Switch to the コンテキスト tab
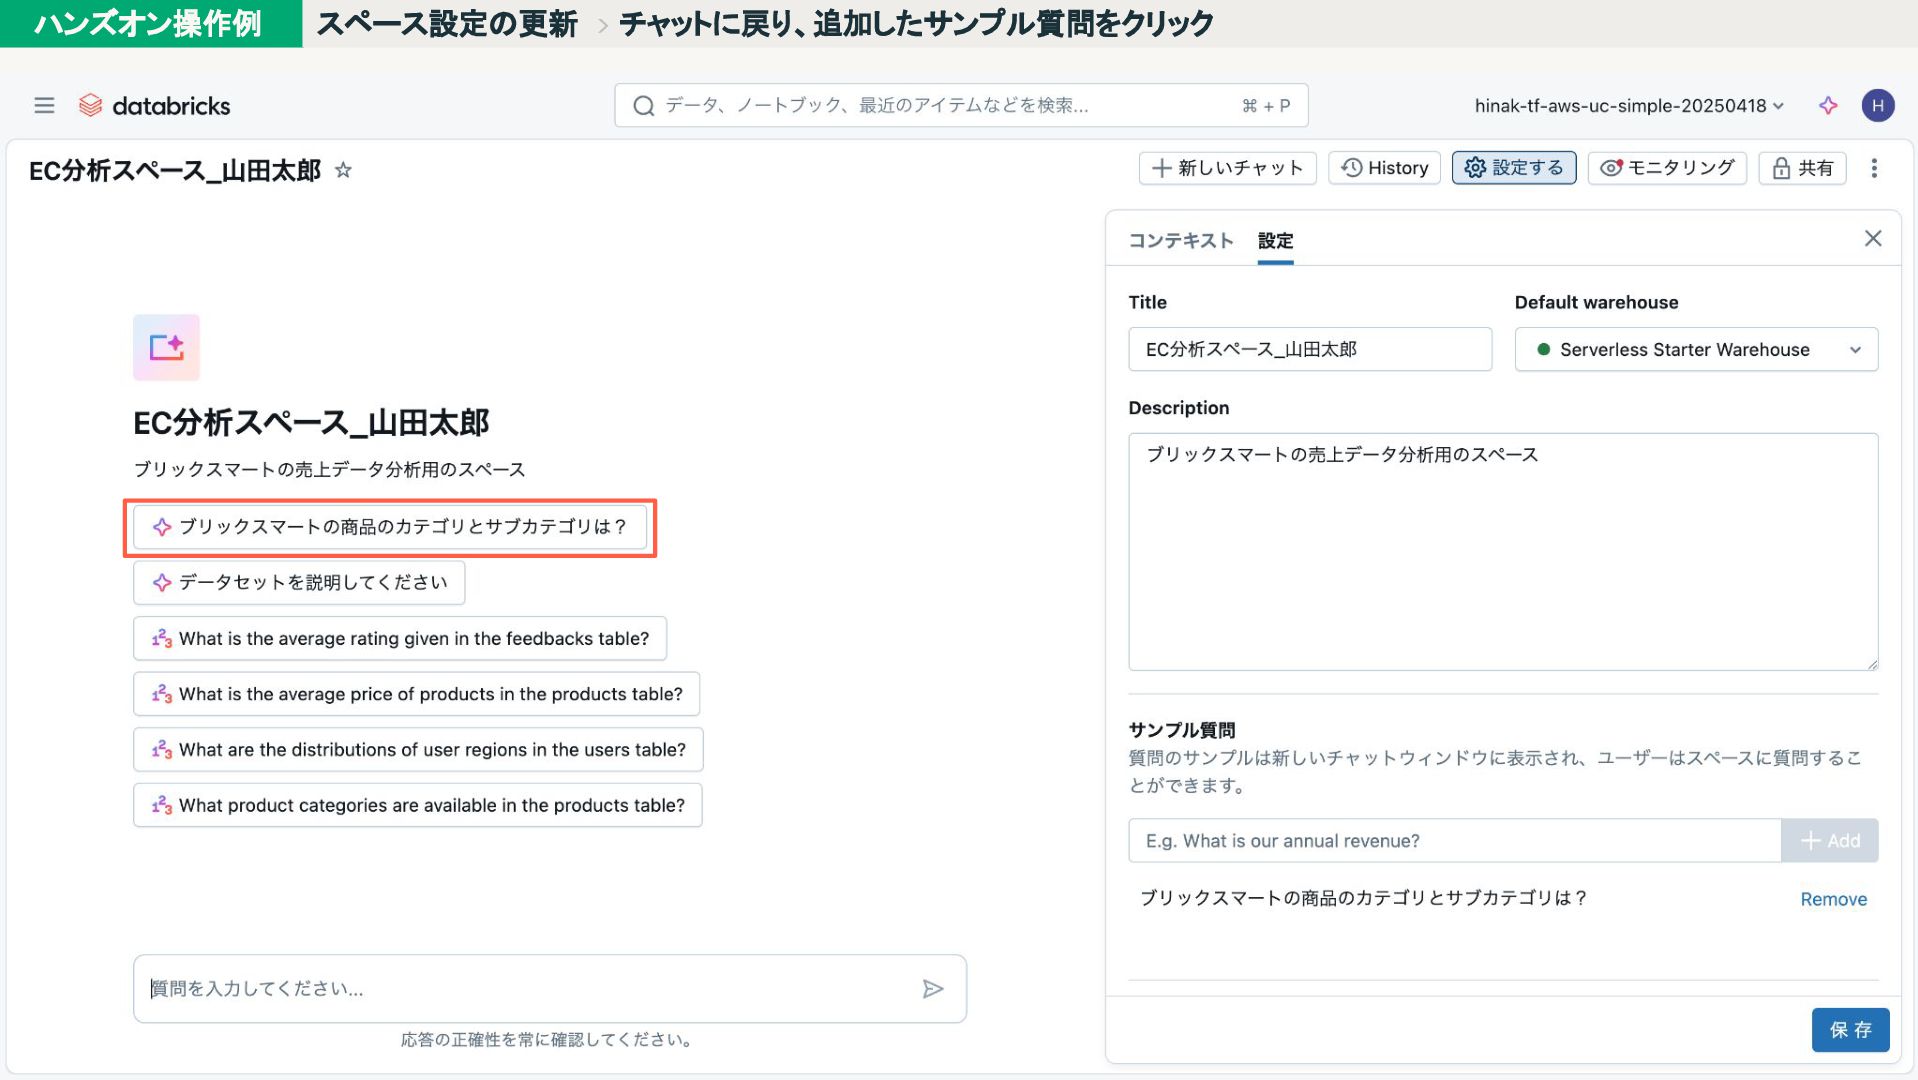Image resolution: width=1918 pixels, height=1080 pixels. [x=1180, y=240]
